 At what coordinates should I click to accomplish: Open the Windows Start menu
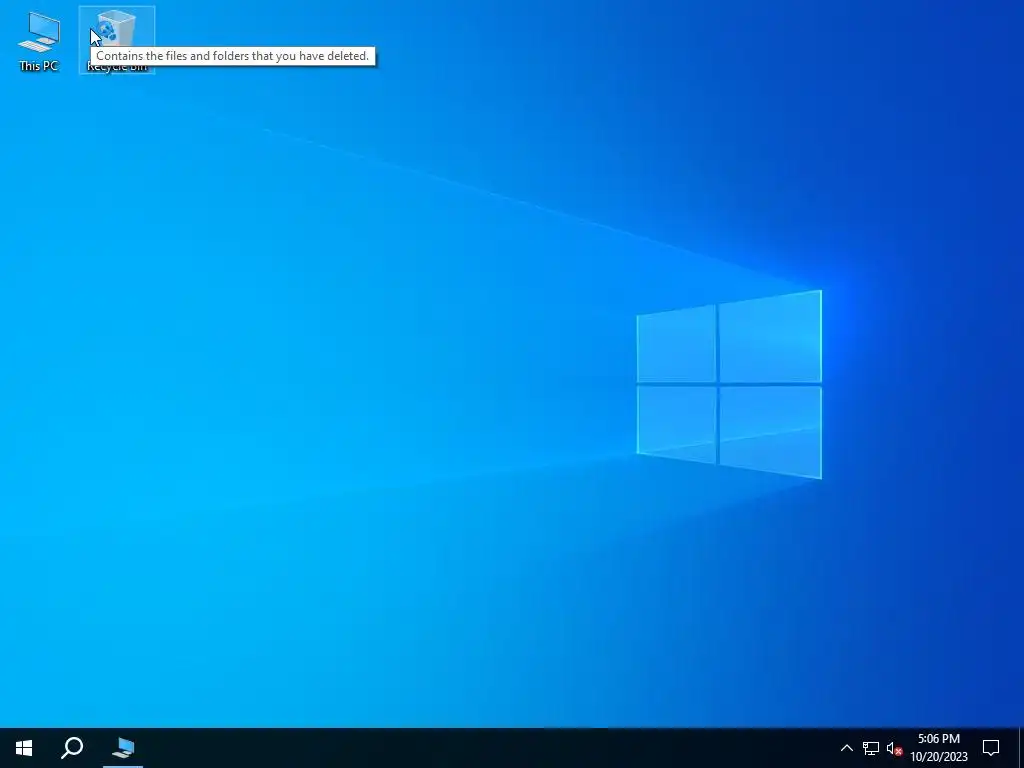coord(24,748)
